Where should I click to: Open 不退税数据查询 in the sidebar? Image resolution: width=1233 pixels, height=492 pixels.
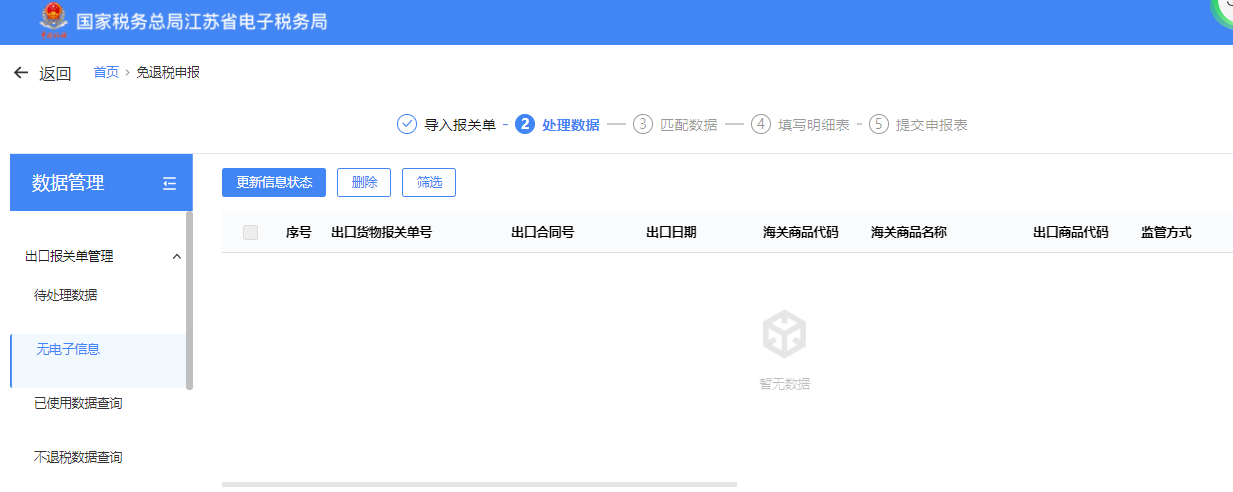78,457
